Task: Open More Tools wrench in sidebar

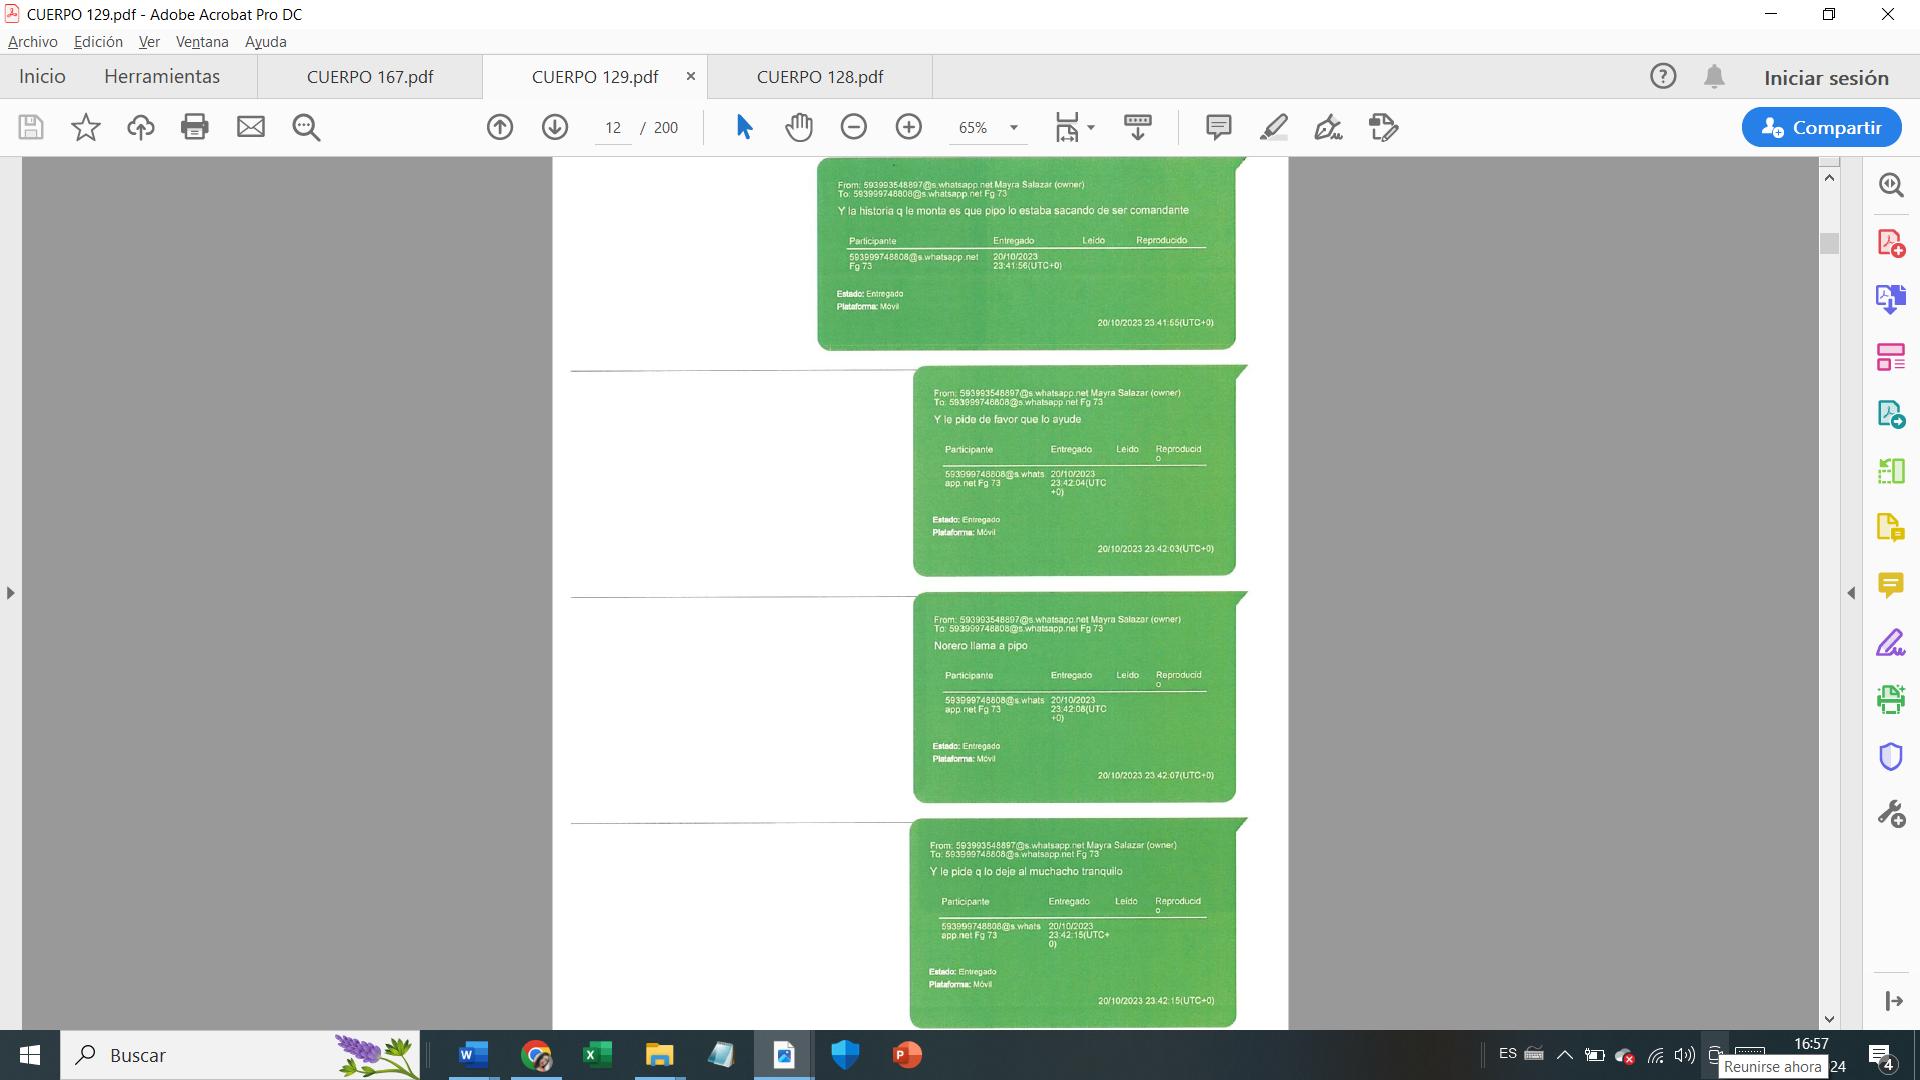Action: pyautogui.click(x=1890, y=813)
